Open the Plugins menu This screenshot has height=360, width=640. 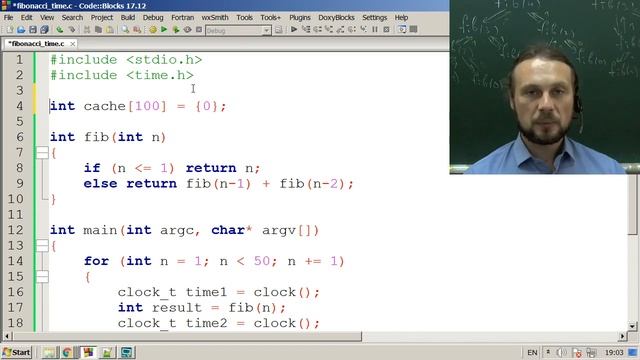[x=300, y=18]
